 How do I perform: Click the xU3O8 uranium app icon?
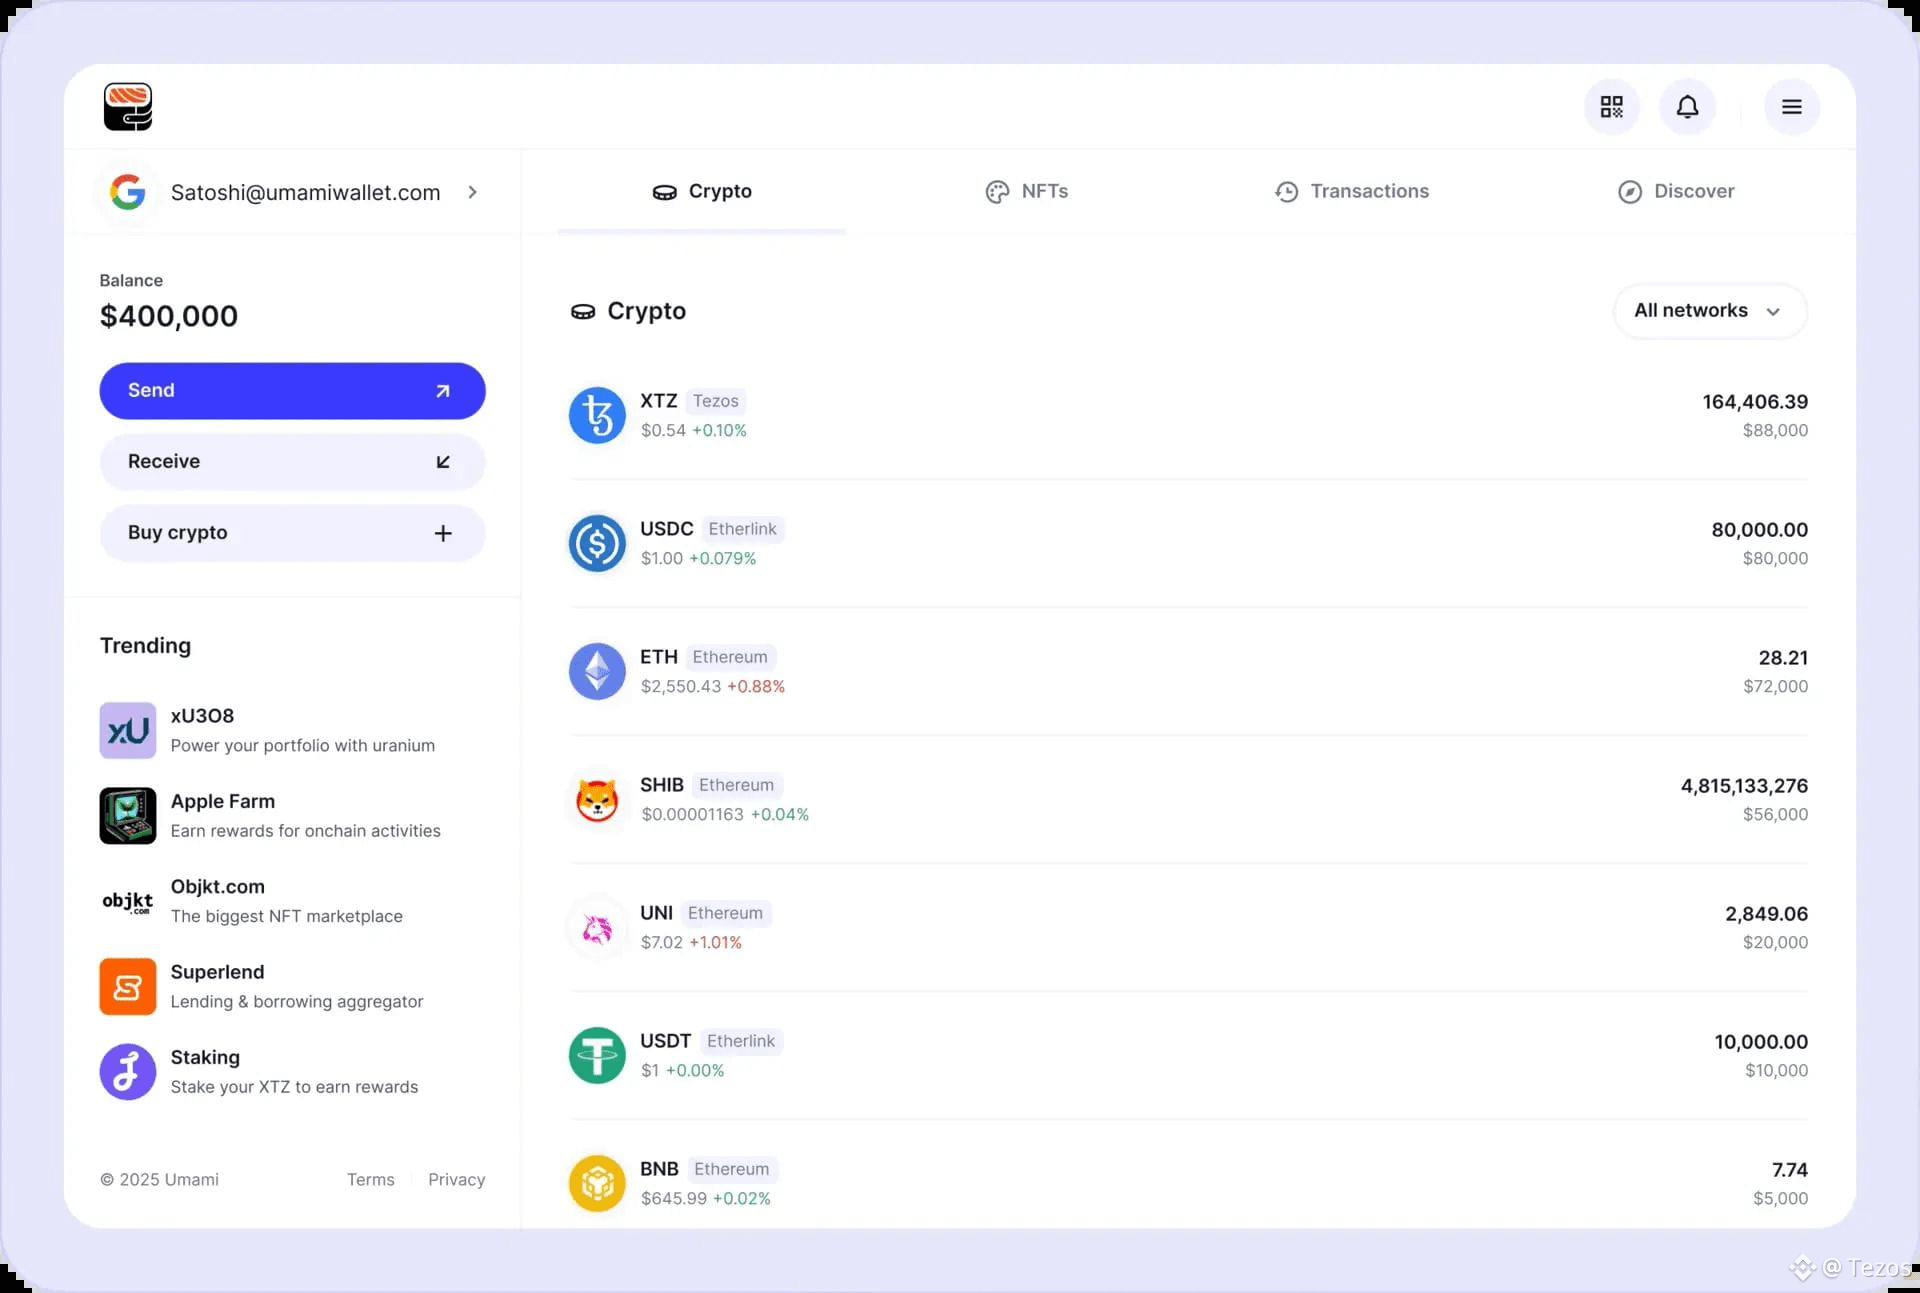(128, 731)
